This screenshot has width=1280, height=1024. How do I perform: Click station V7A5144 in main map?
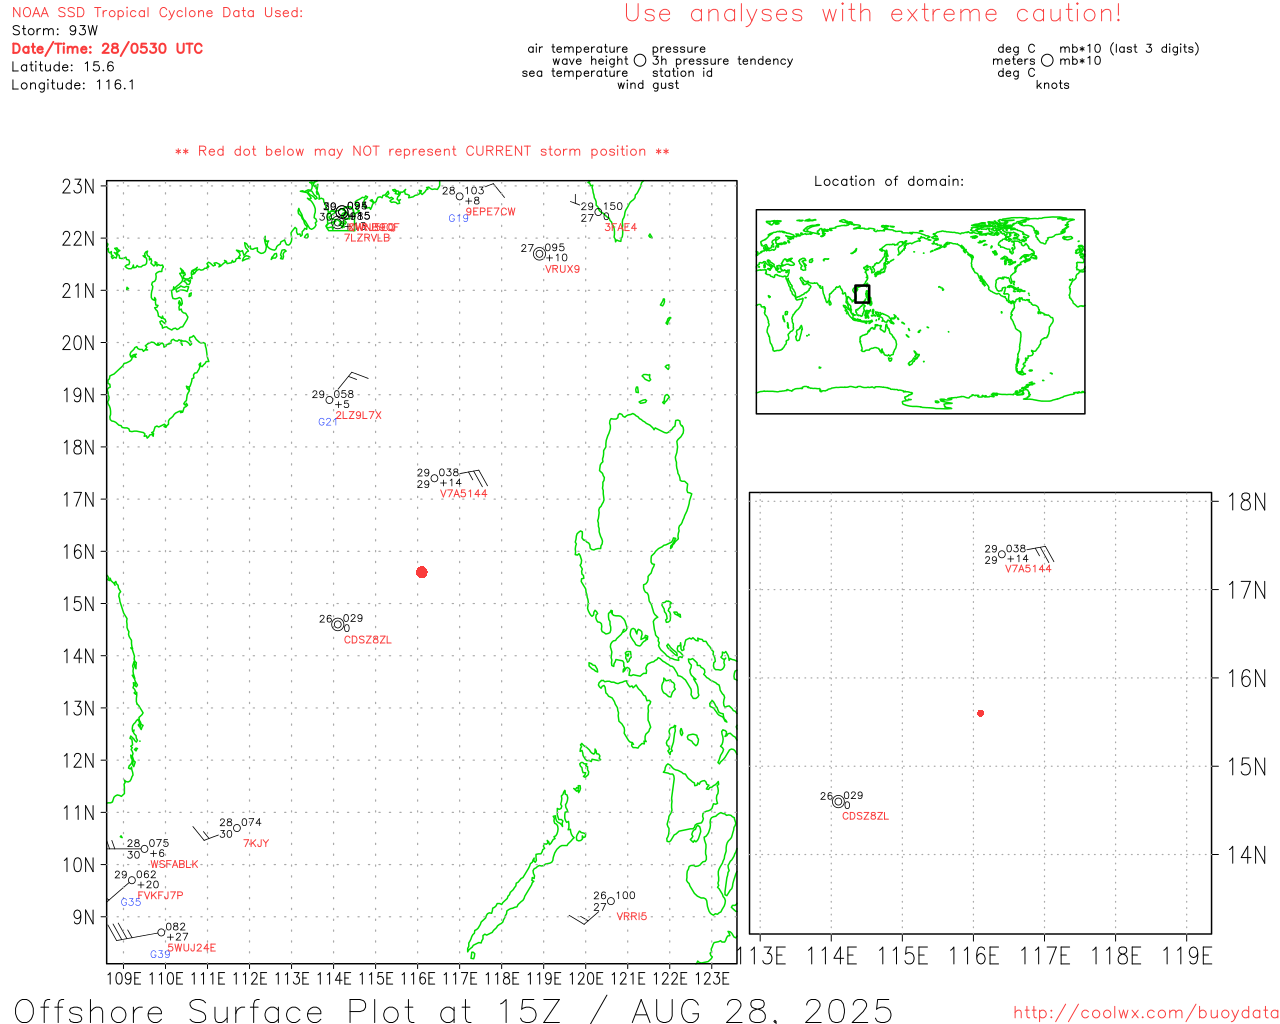pyautogui.click(x=464, y=494)
